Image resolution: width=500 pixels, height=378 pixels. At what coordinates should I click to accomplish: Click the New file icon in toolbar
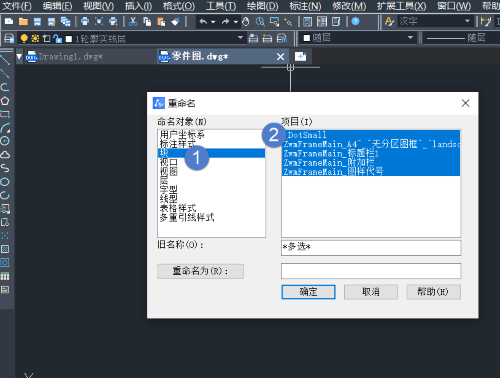click(x=9, y=22)
